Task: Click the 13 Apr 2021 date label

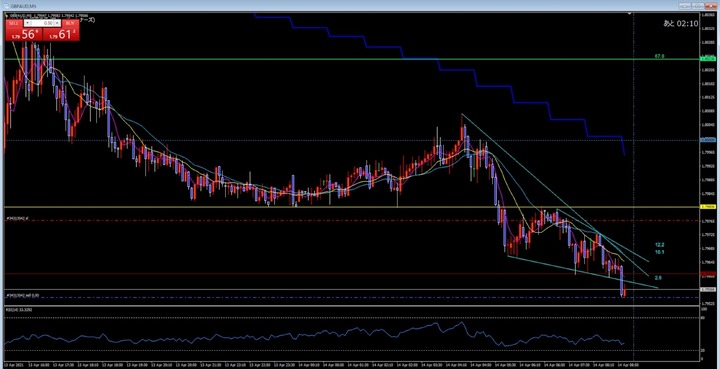Action: (14, 364)
